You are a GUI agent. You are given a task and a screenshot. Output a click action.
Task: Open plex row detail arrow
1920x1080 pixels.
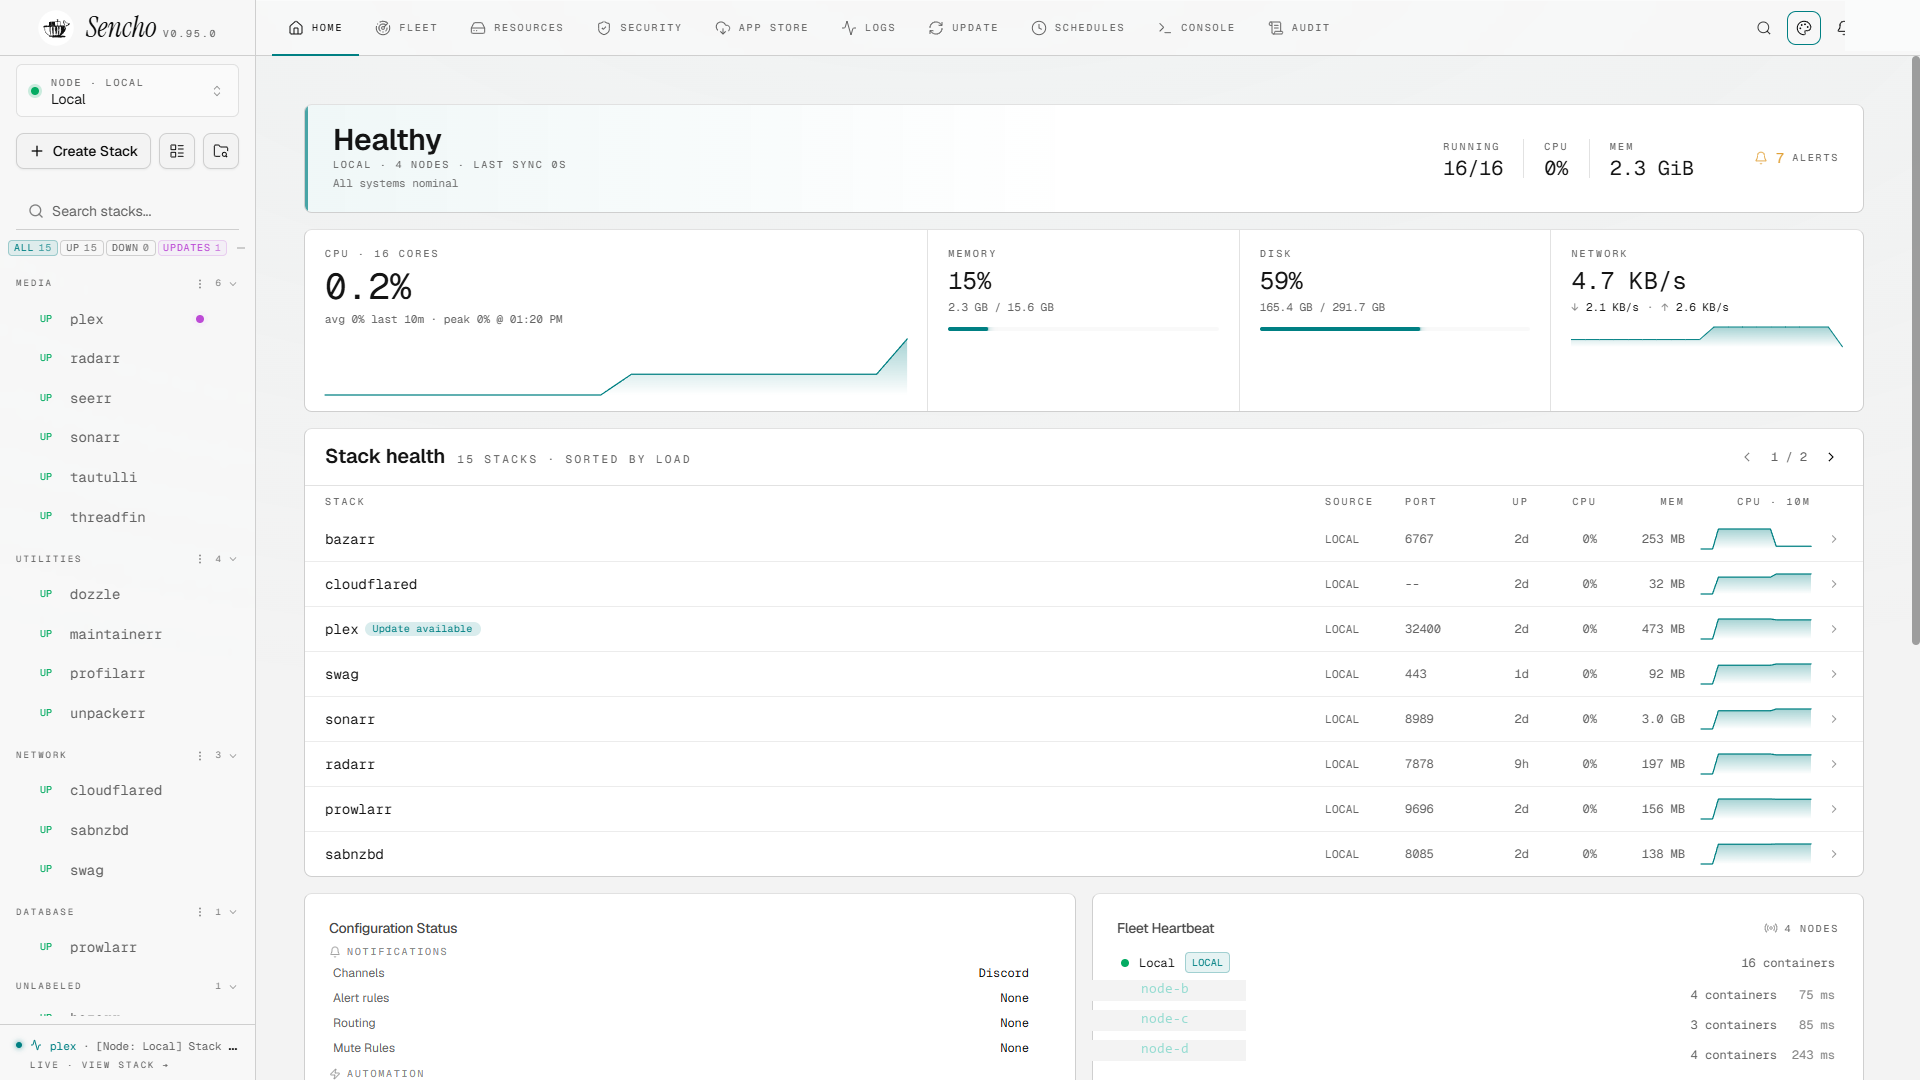pyautogui.click(x=1834, y=629)
